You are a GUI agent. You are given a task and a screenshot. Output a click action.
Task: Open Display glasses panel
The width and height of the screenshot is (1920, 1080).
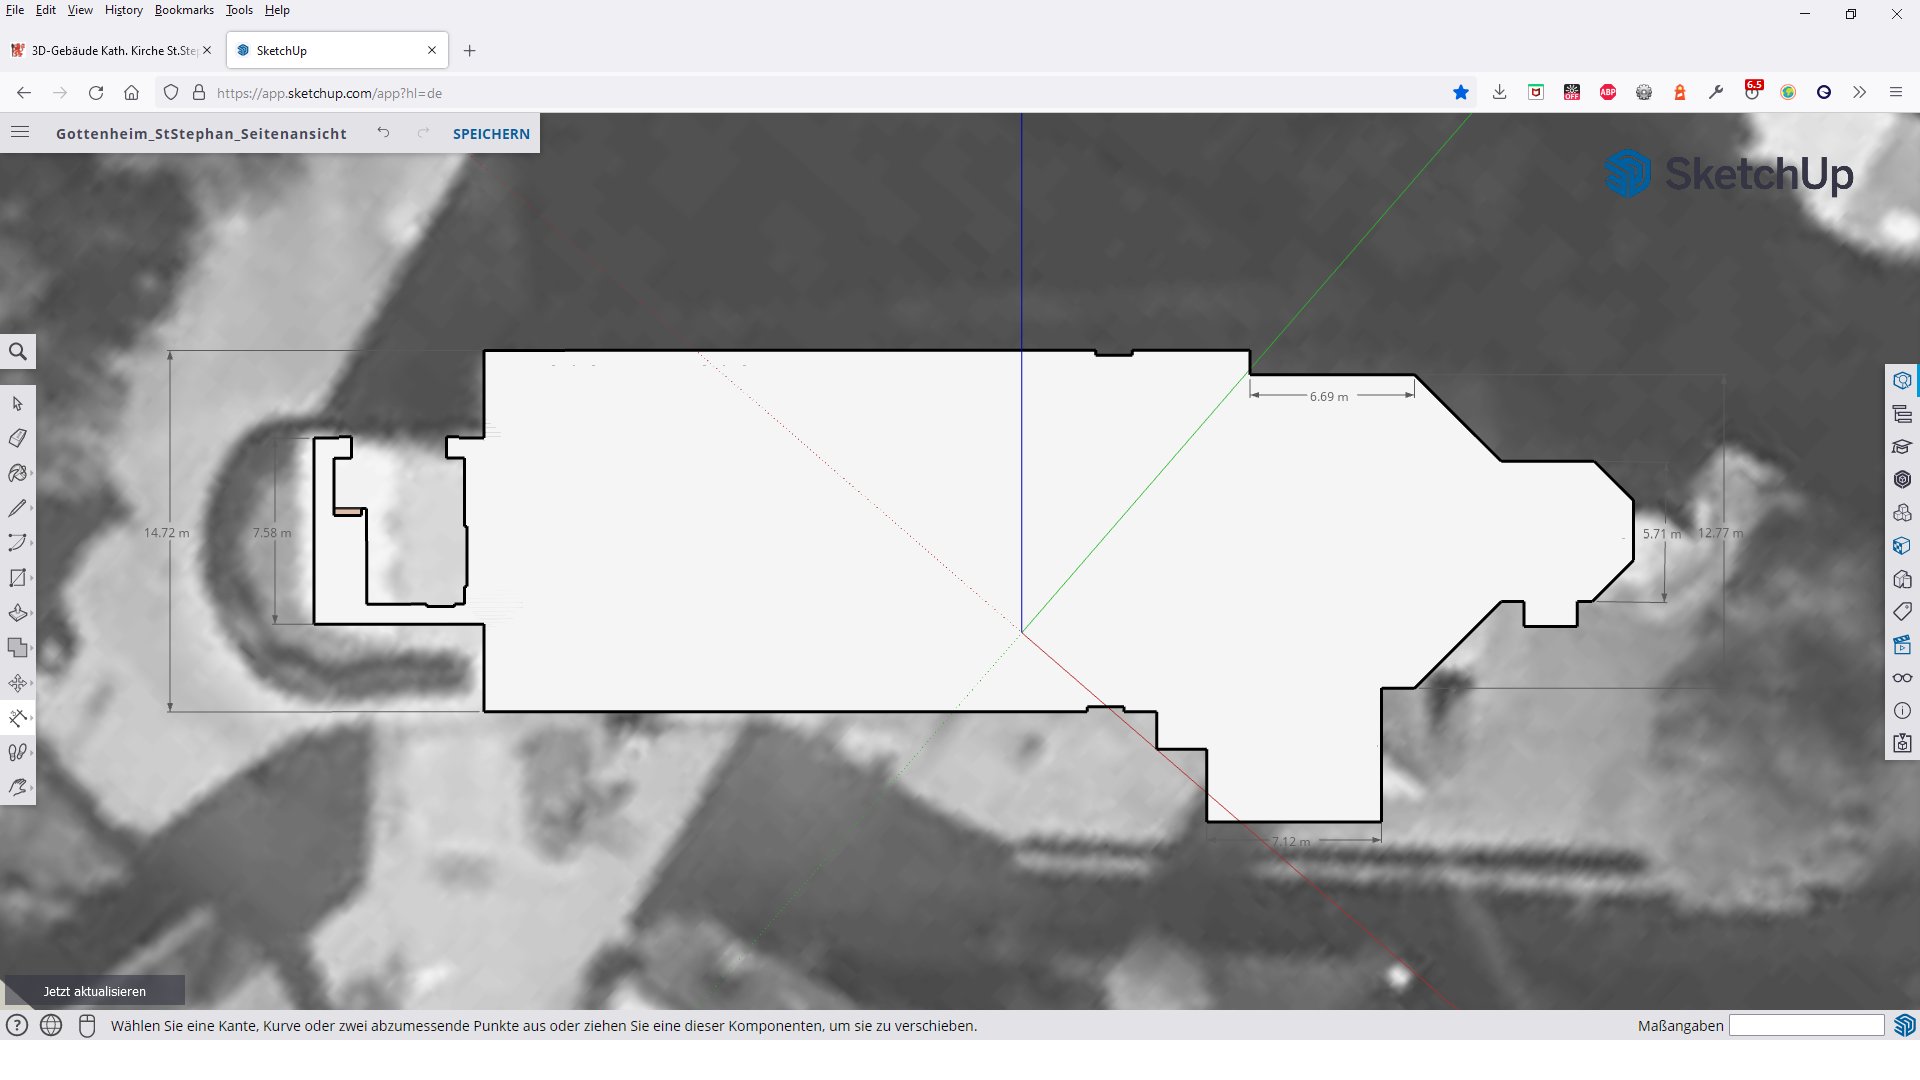(x=1902, y=678)
